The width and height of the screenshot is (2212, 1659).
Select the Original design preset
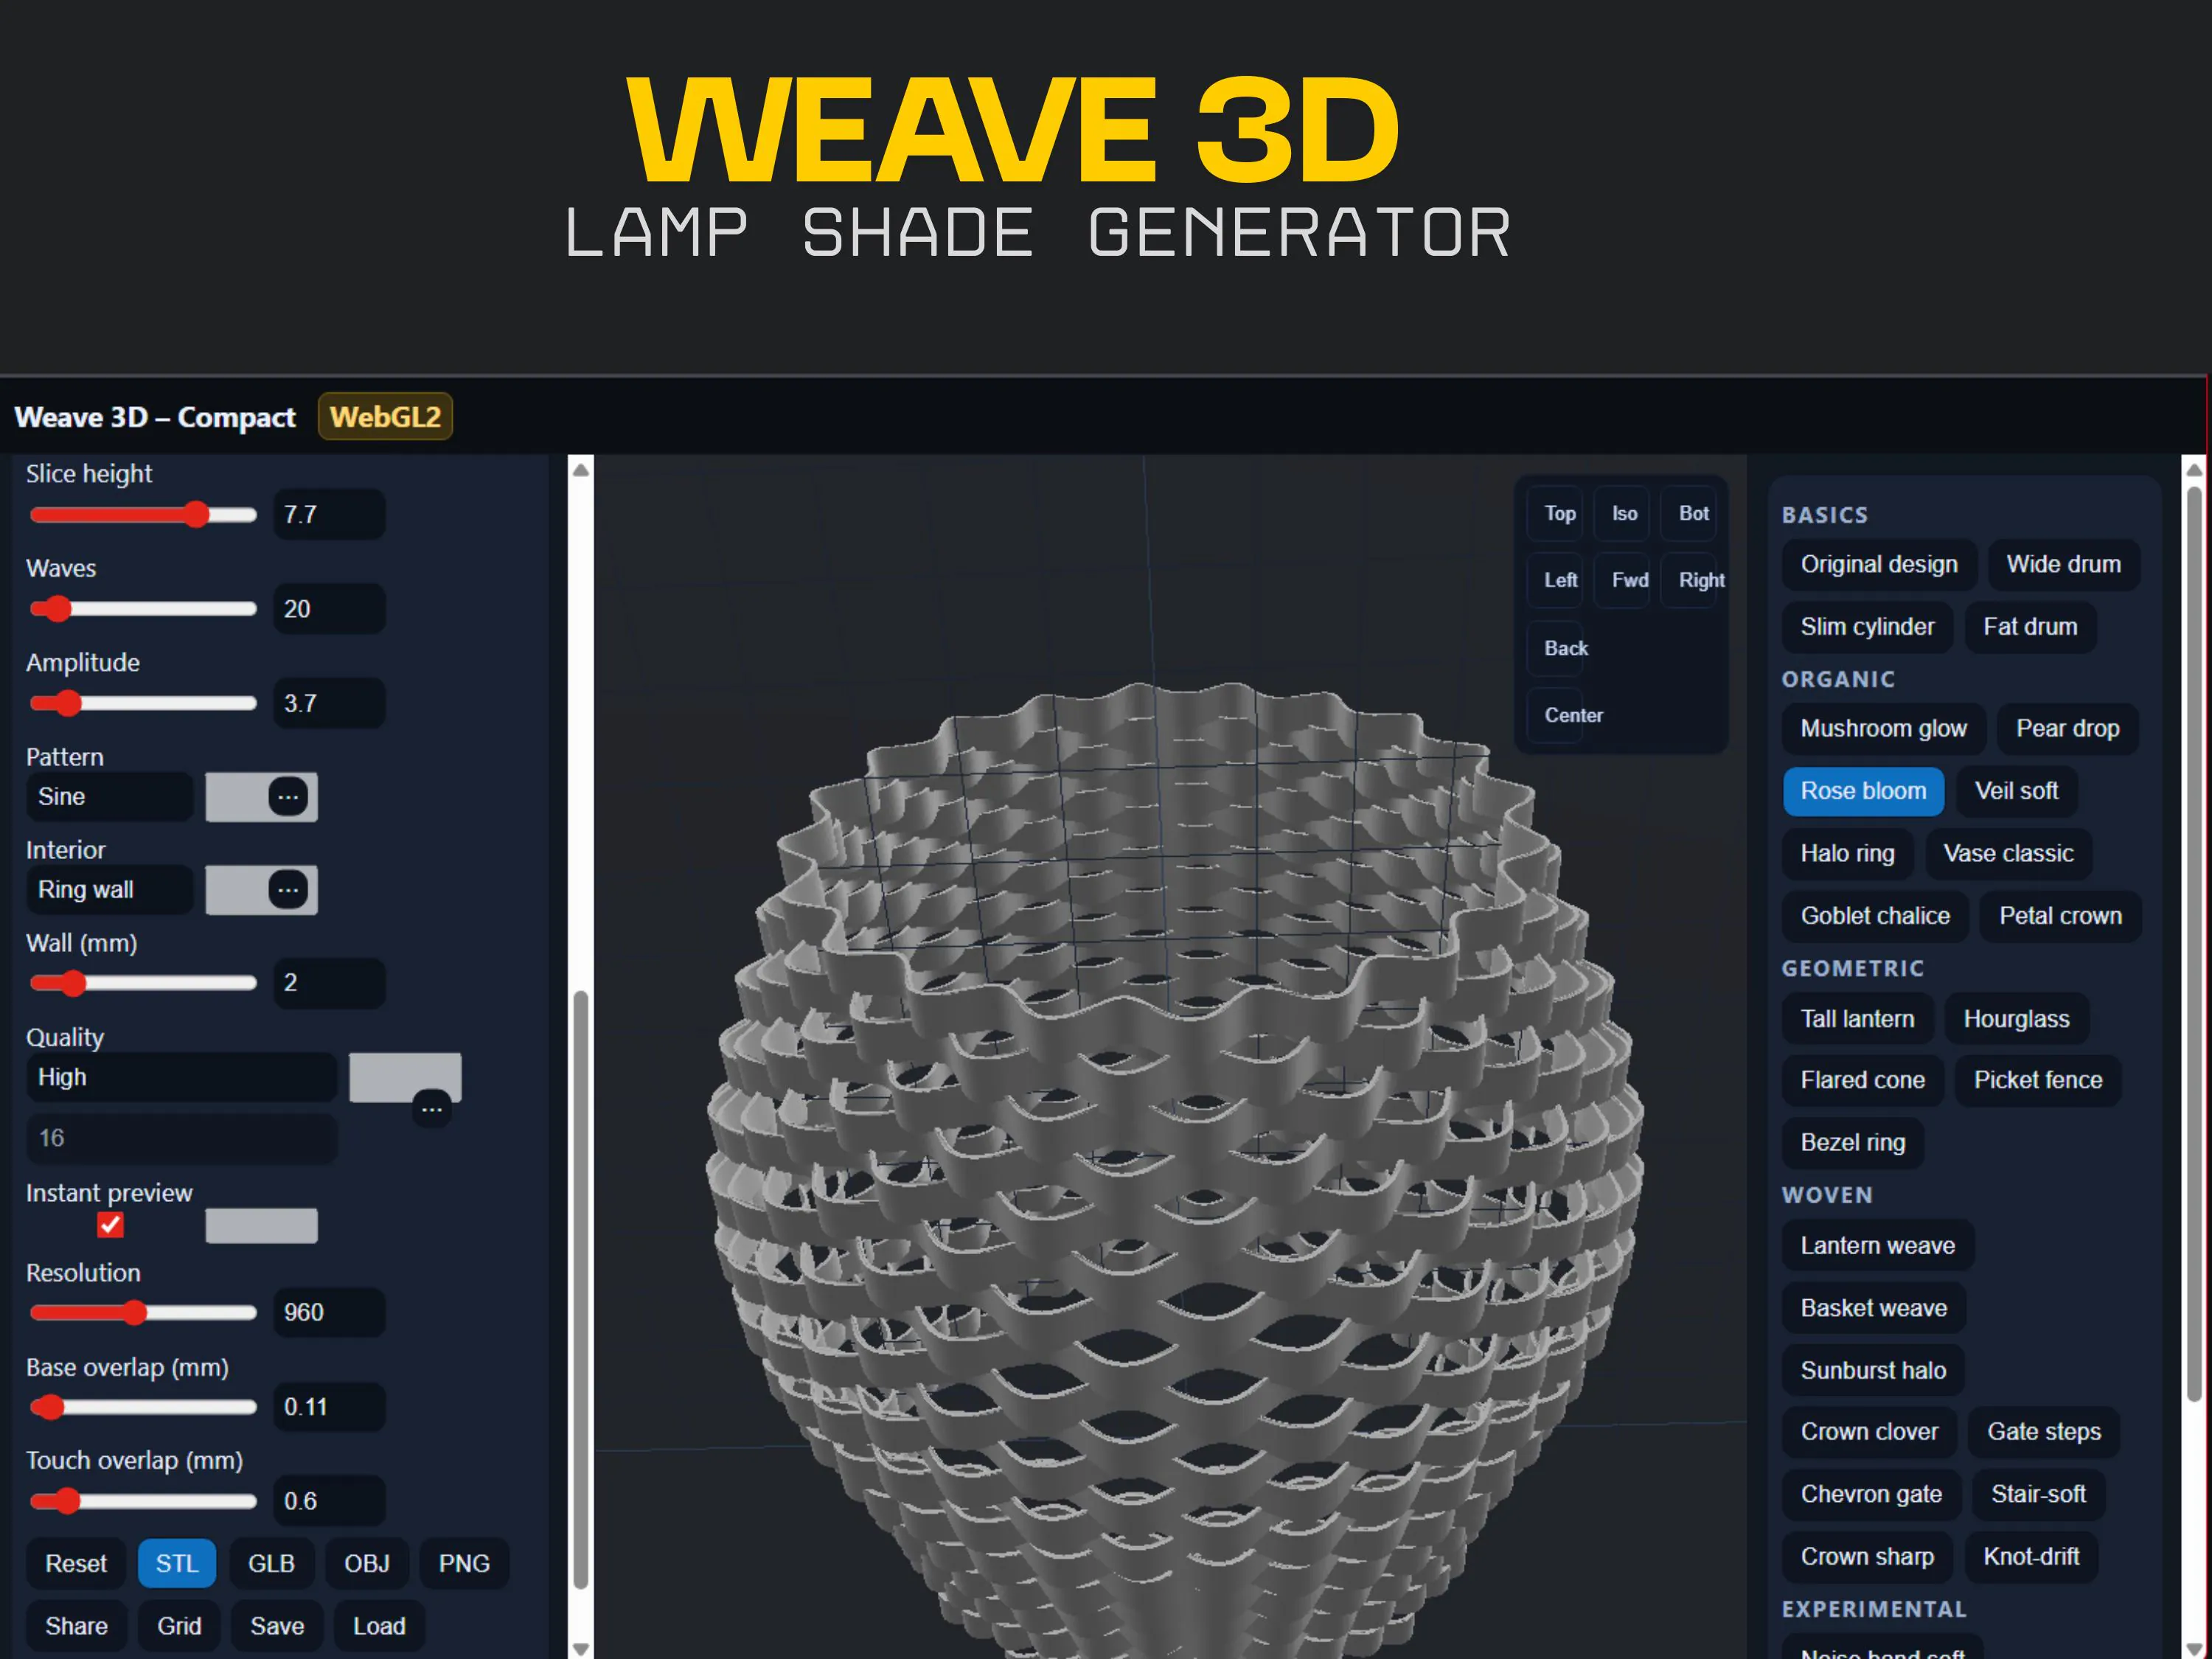pos(1879,564)
